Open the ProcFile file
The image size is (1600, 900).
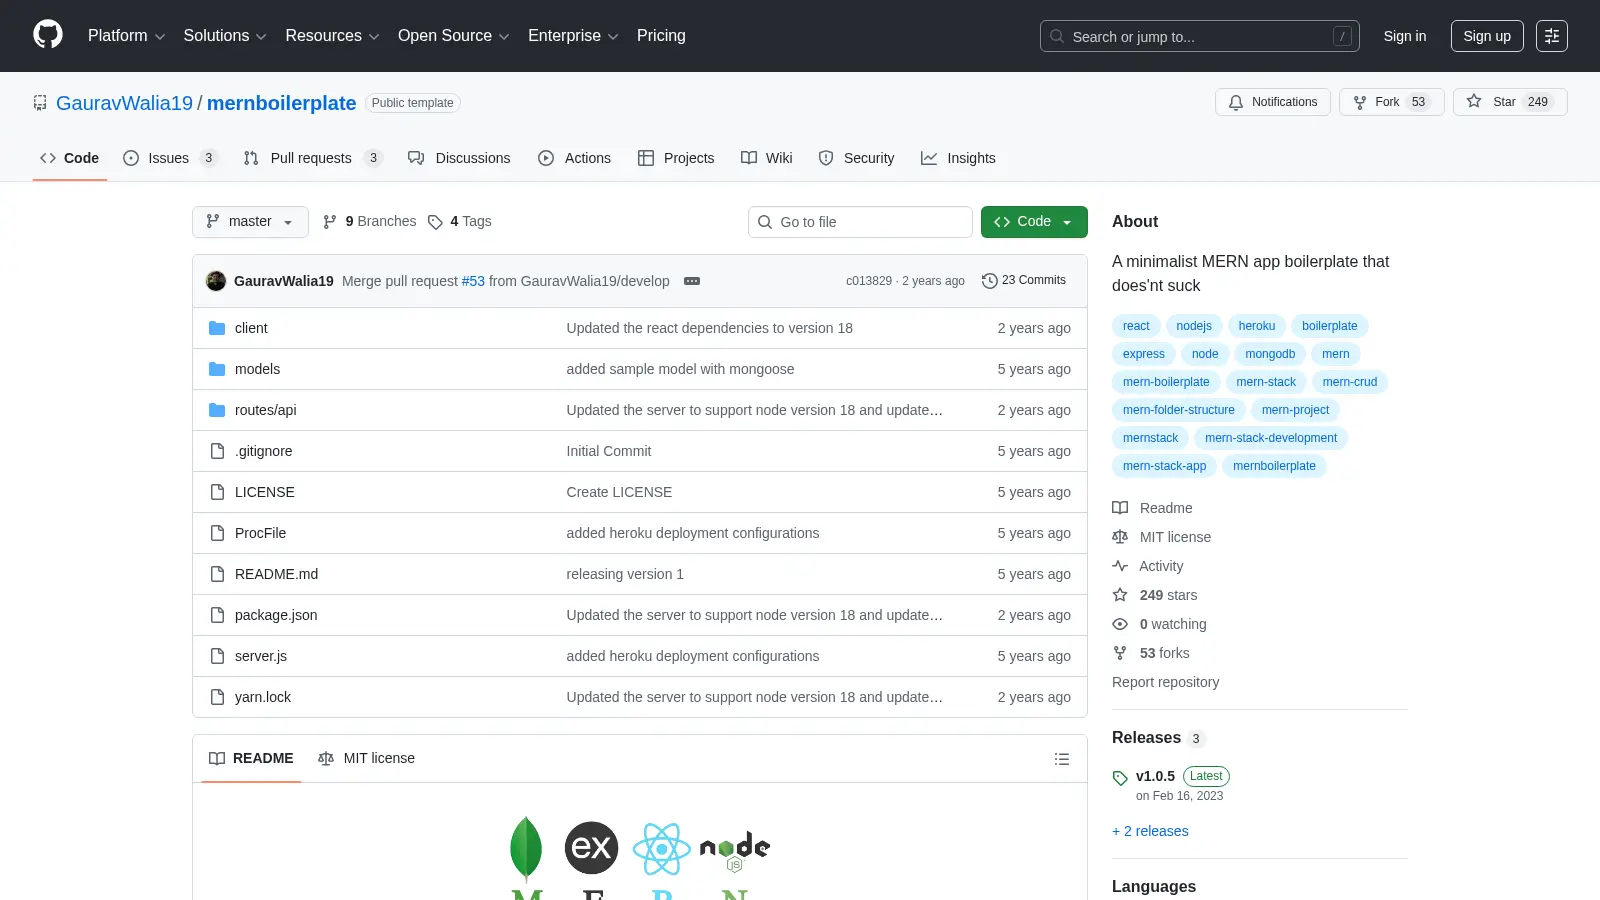click(x=260, y=533)
